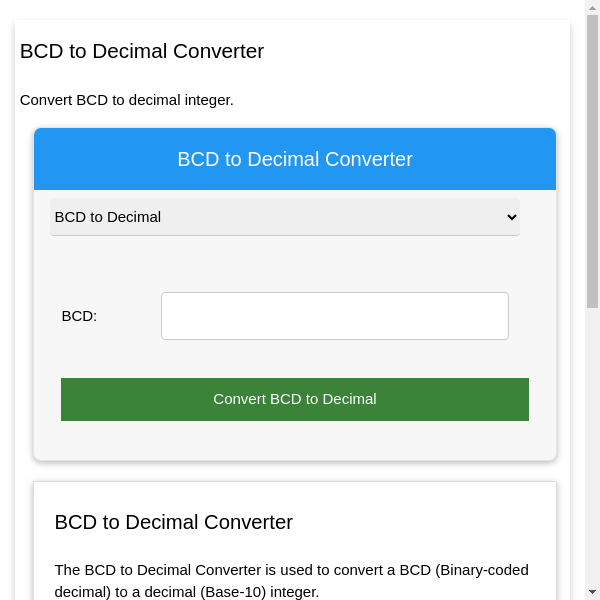Click the paragraph starting 'The BCD to Decimal Converter'
This screenshot has height=600, width=600.
pyautogui.click(x=292, y=581)
